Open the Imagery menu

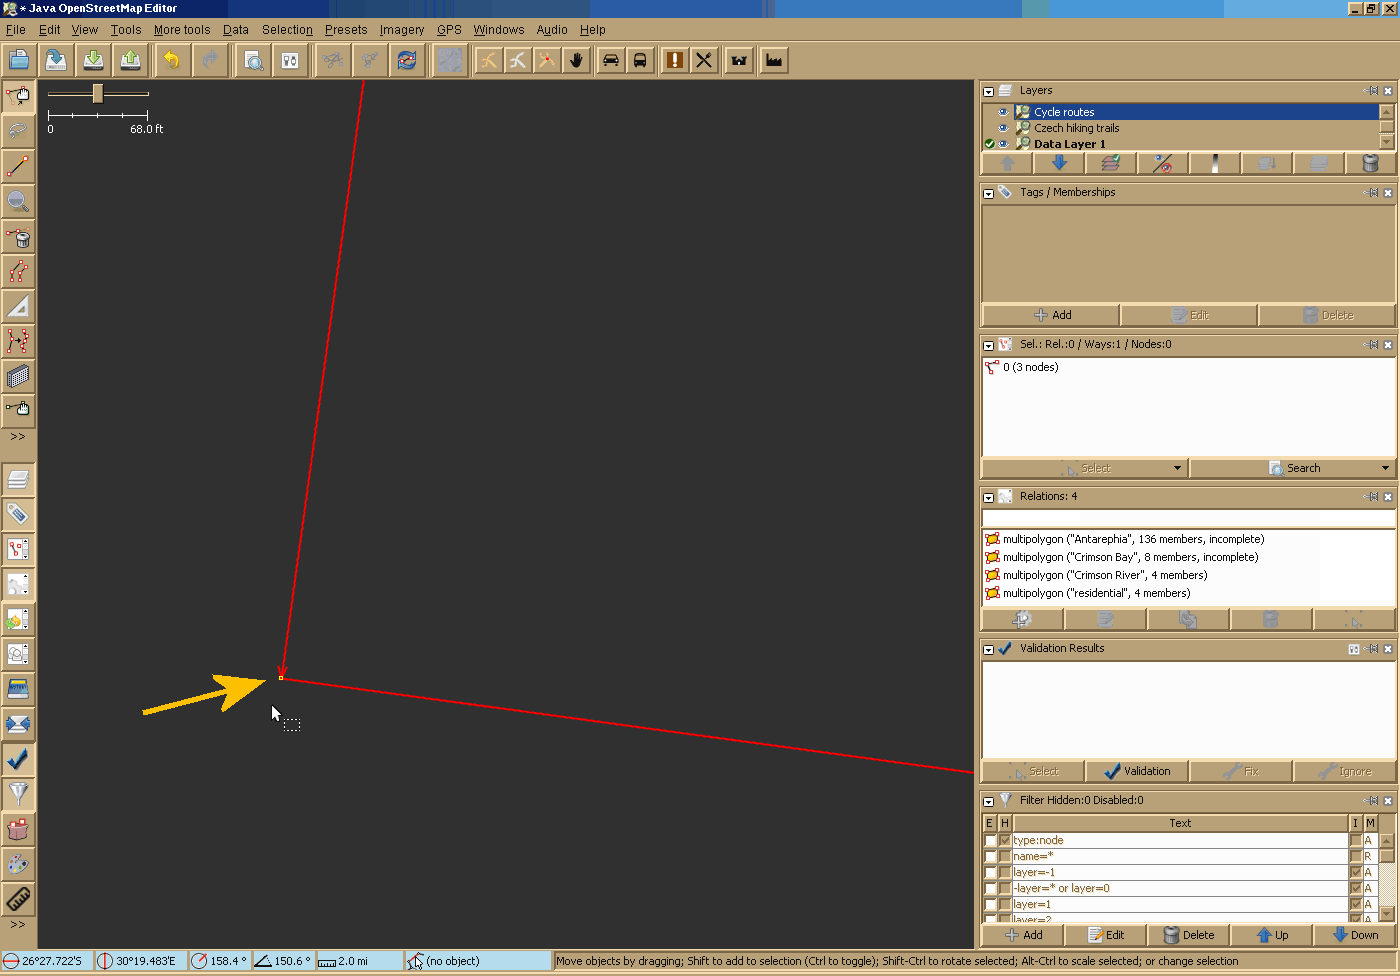[x=401, y=30]
